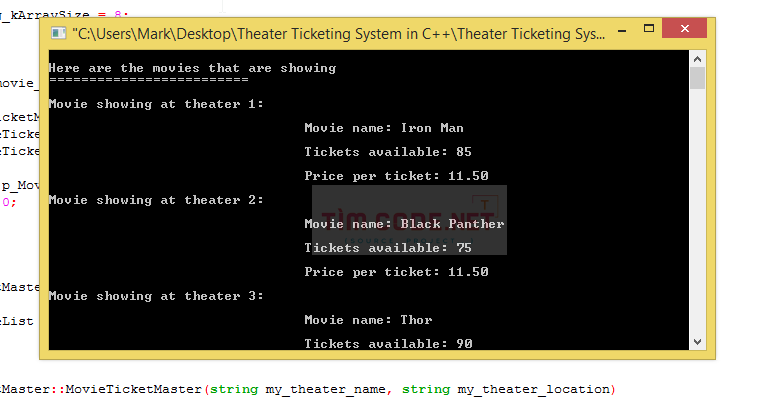Click 'MovieTicketMaster' constructor name in code editor

click(133, 389)
